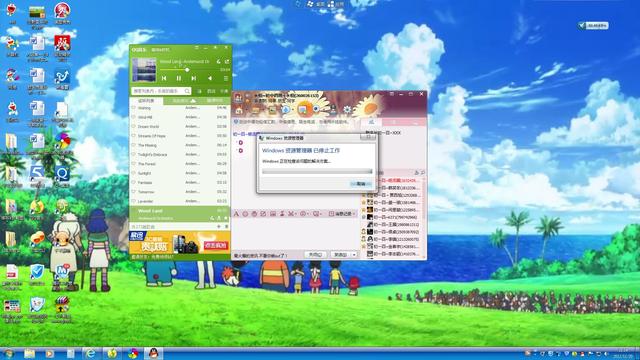640x360 pixels.
Task: Click the progress bar in the error dialog
Action: (x=317, y=172)
